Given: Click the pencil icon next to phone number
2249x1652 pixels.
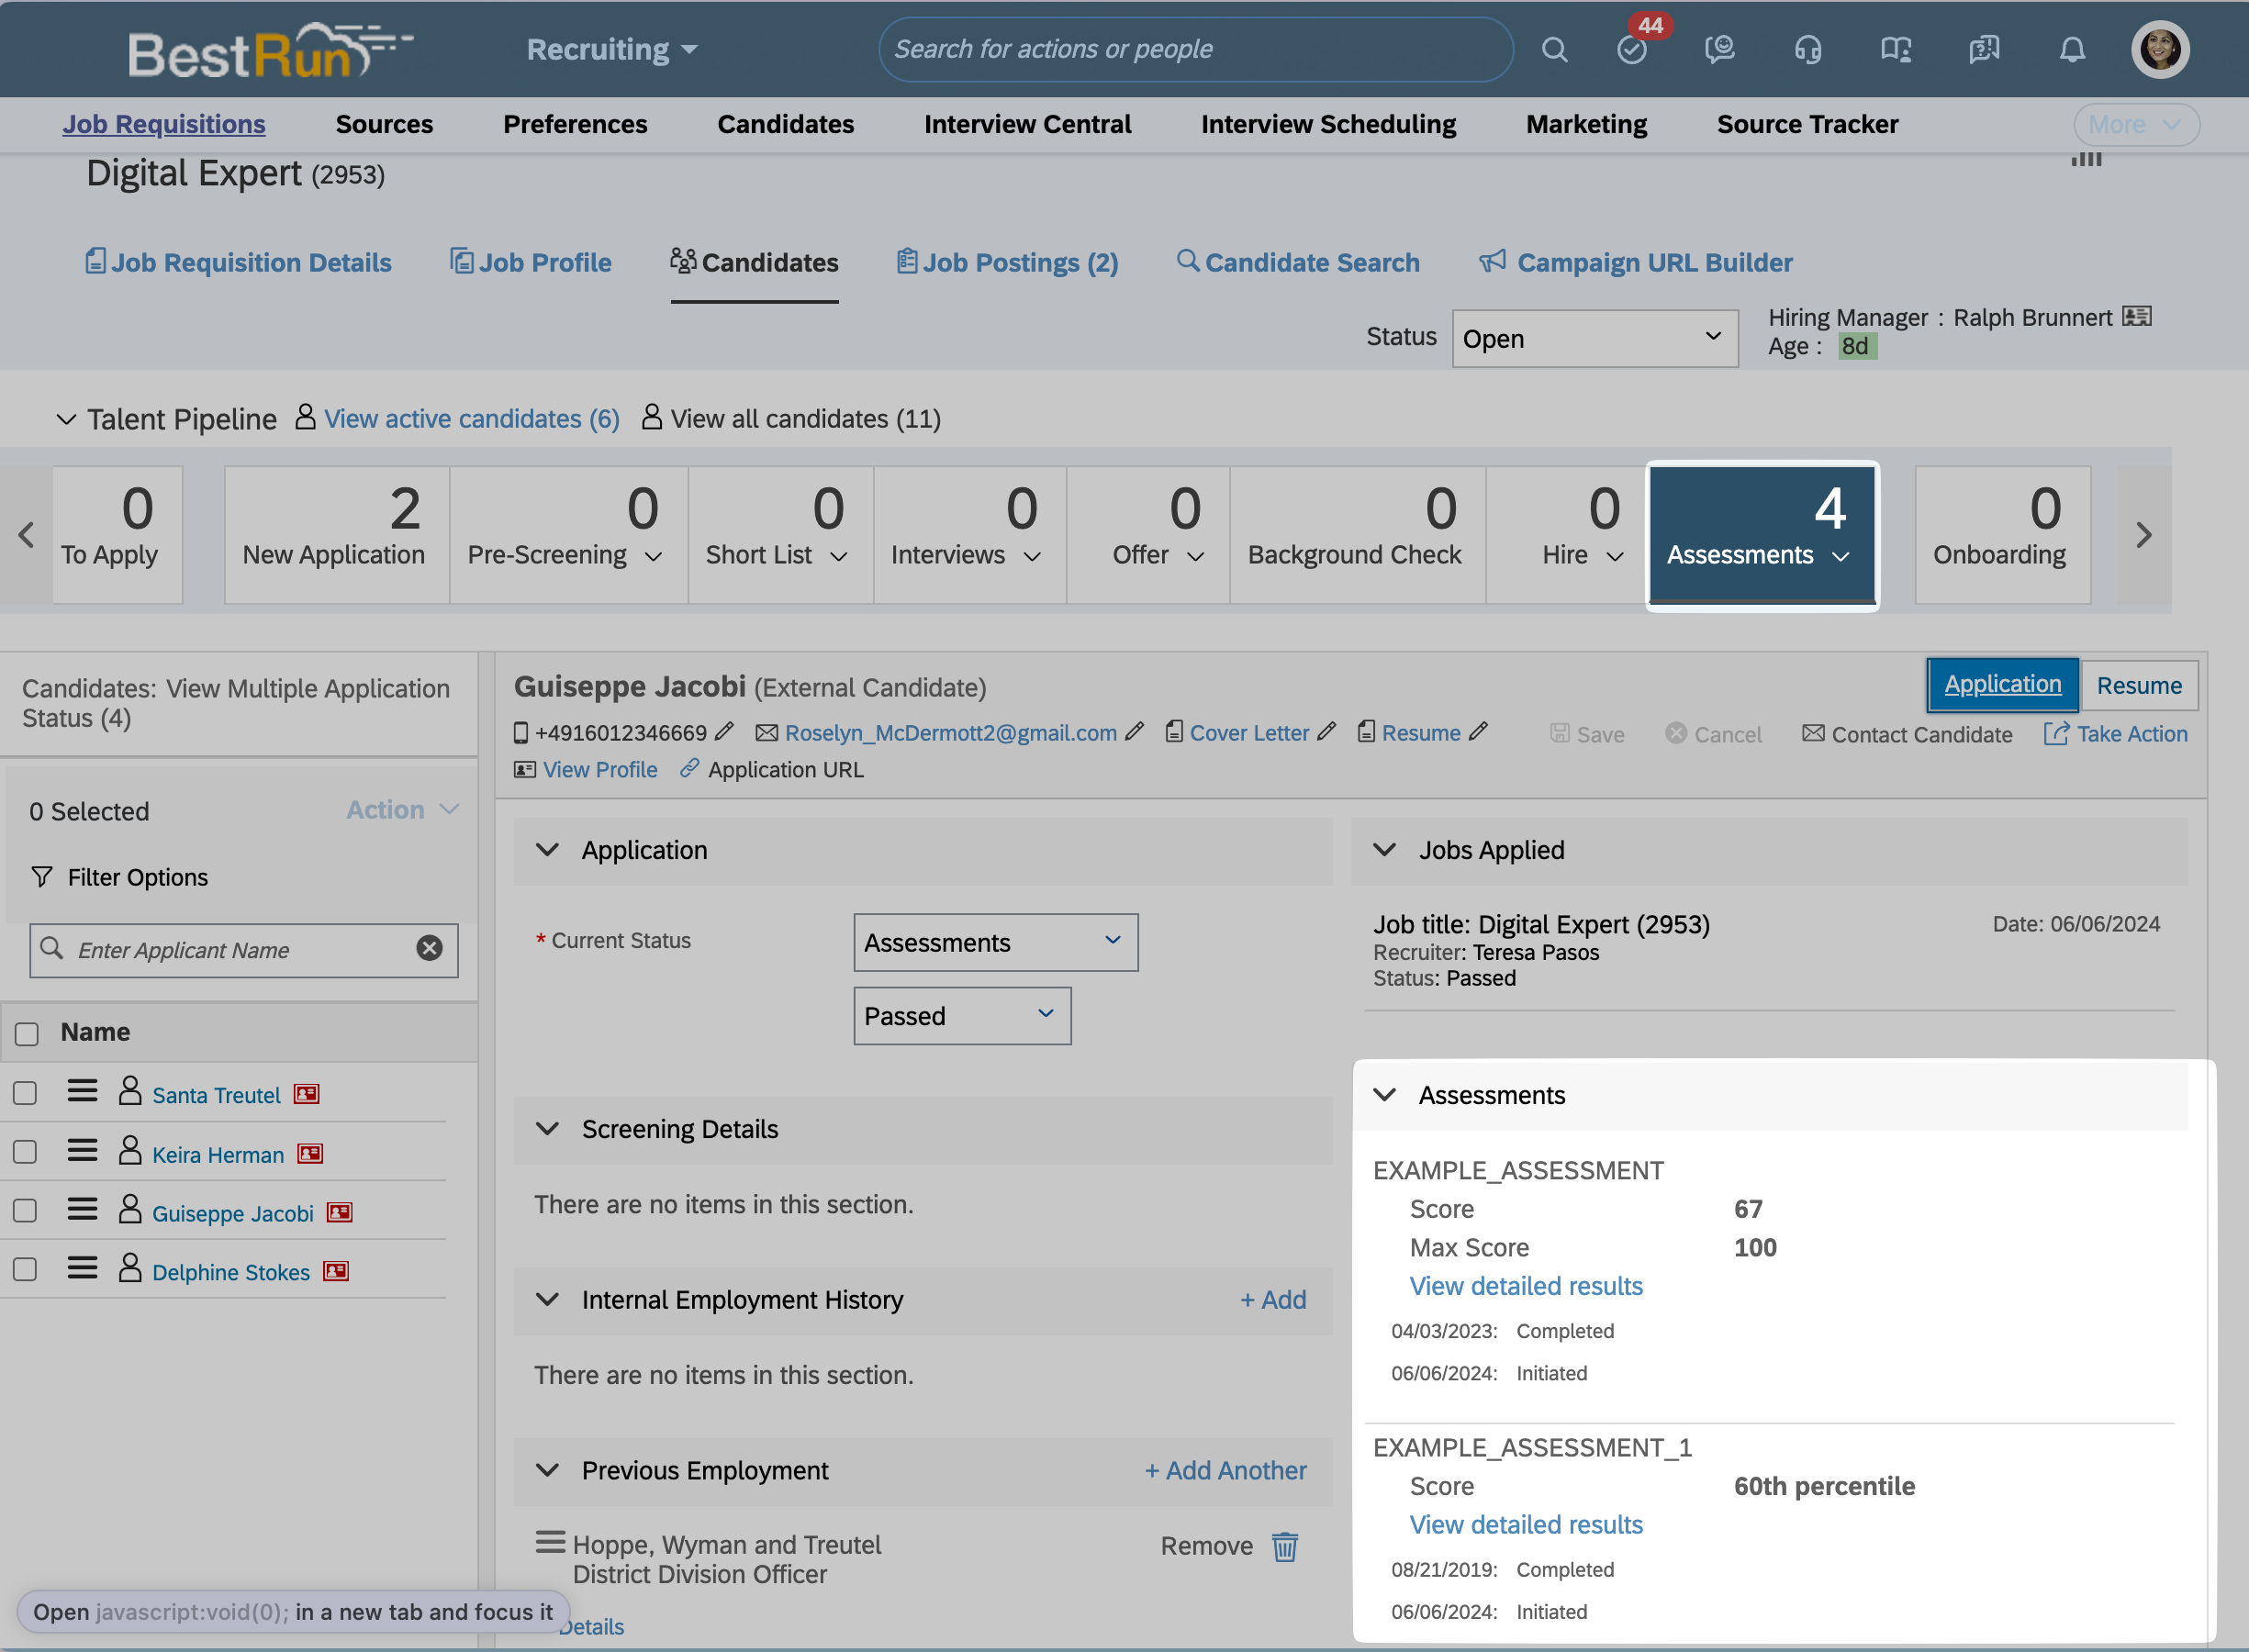Looking at the screenshot, I should (x=725, y=732).
